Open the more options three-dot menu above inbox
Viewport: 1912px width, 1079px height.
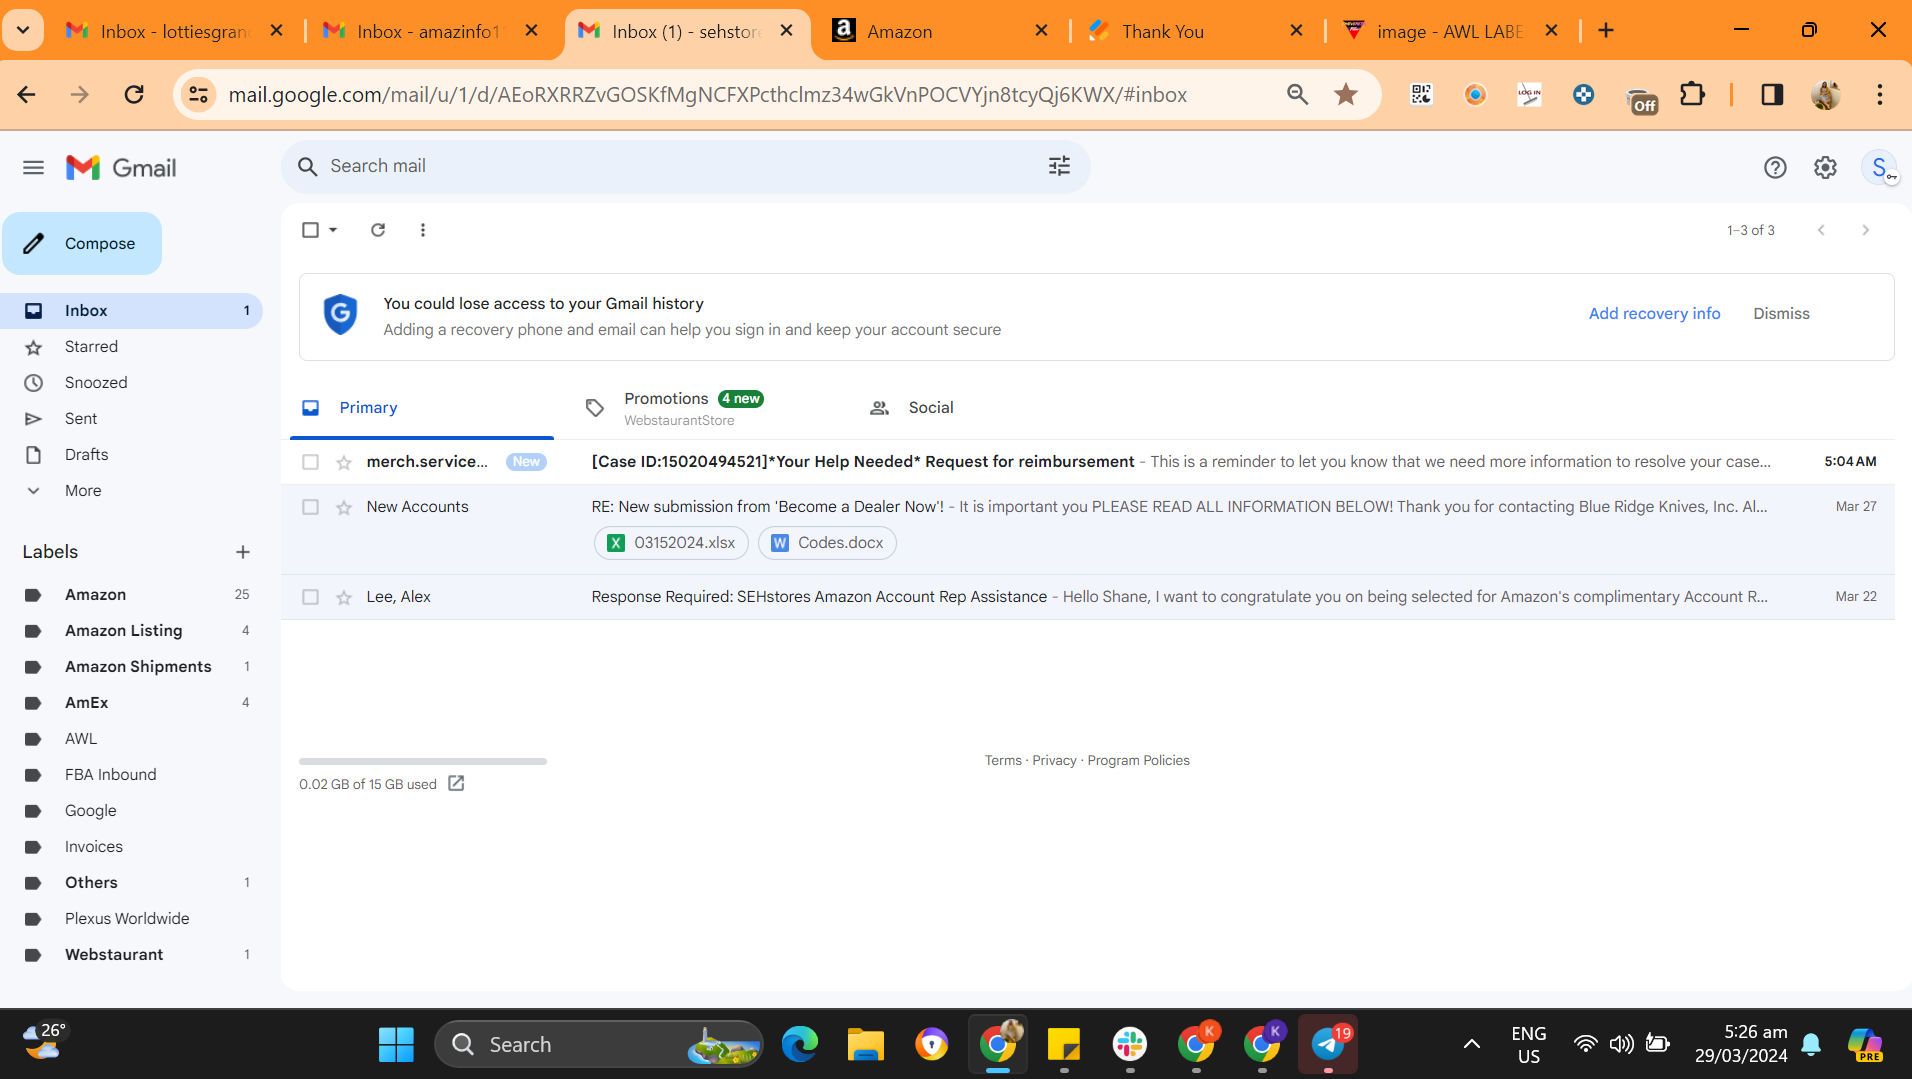coord(423,230)
